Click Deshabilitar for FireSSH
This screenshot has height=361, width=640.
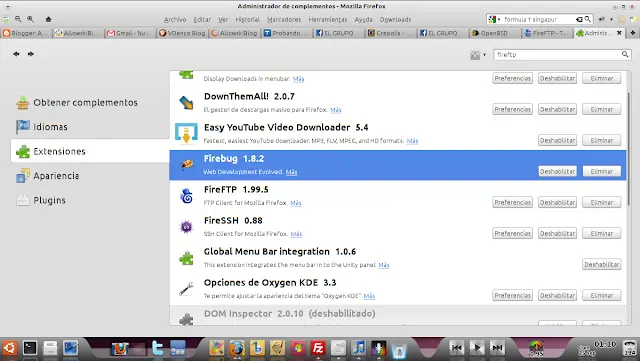pos(558,234)
